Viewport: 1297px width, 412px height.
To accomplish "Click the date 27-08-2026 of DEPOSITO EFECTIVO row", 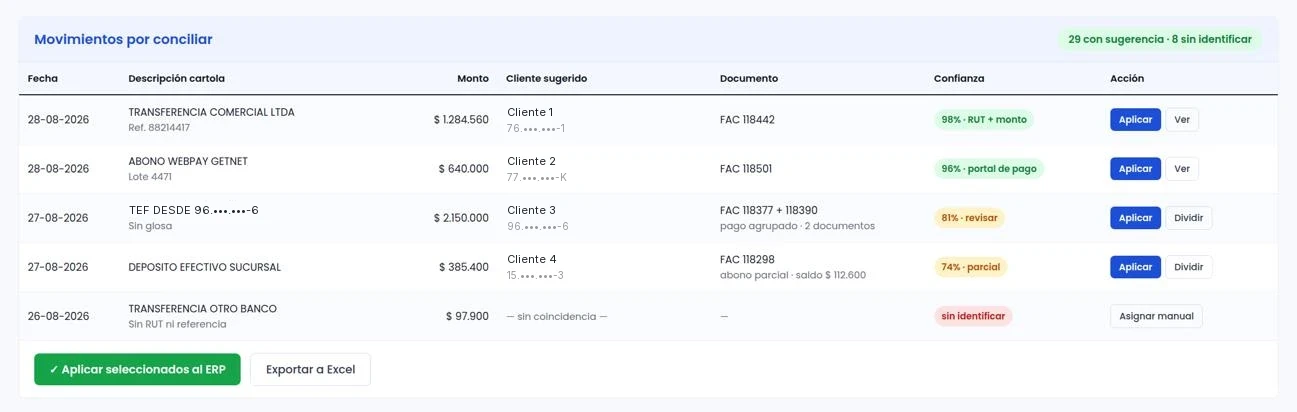I will pyautogui.click(x=59, y=267).
